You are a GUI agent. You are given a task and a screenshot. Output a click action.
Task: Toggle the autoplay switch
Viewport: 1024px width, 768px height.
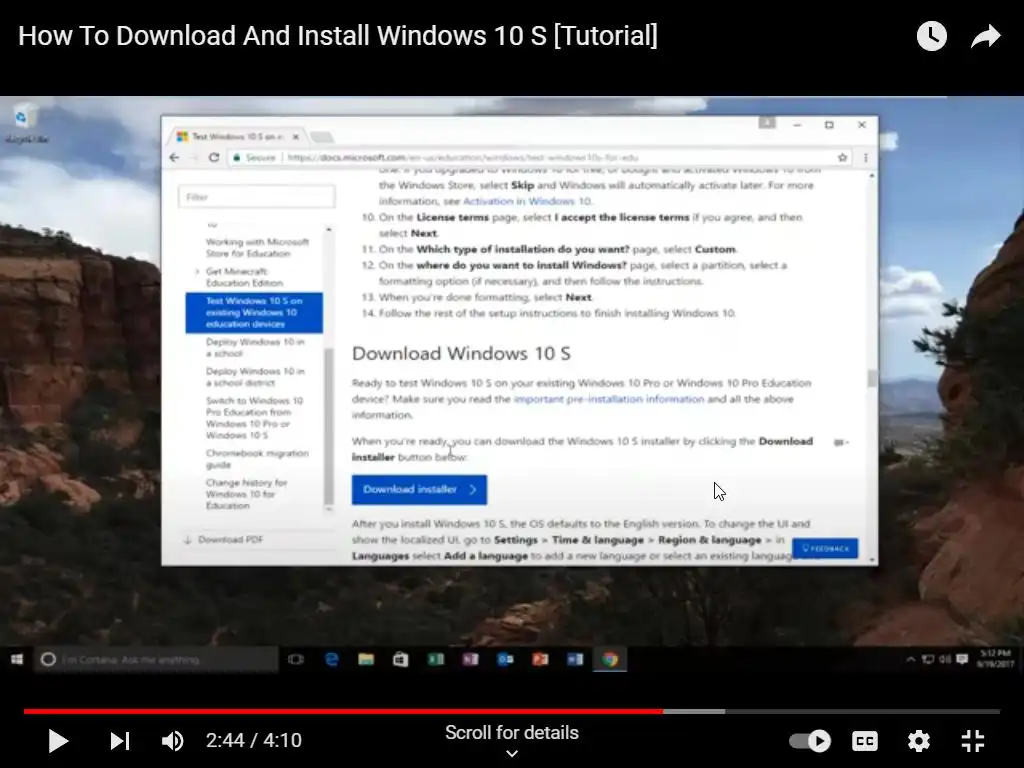(810, 741)
